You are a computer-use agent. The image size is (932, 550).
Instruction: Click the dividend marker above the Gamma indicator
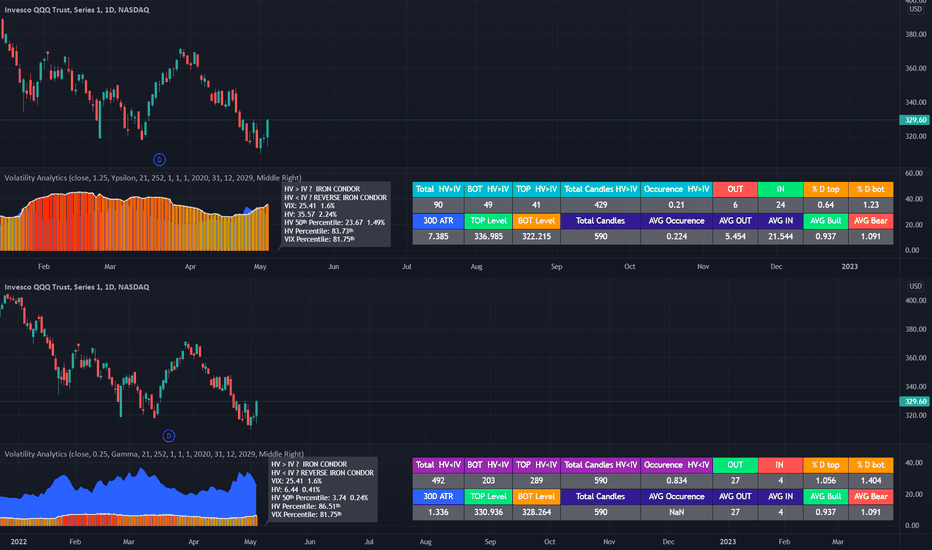(x=169, y=436)
